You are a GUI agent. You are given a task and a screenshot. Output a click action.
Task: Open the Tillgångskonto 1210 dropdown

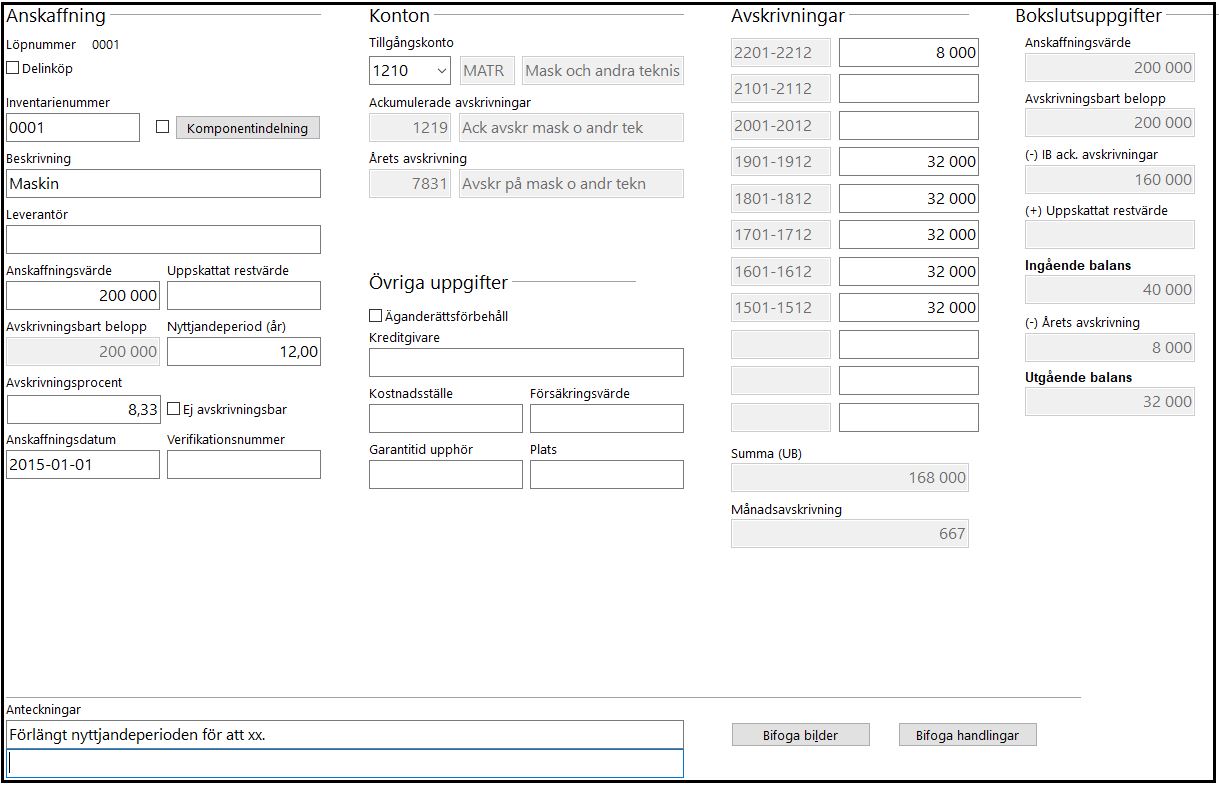click(410, 71)
